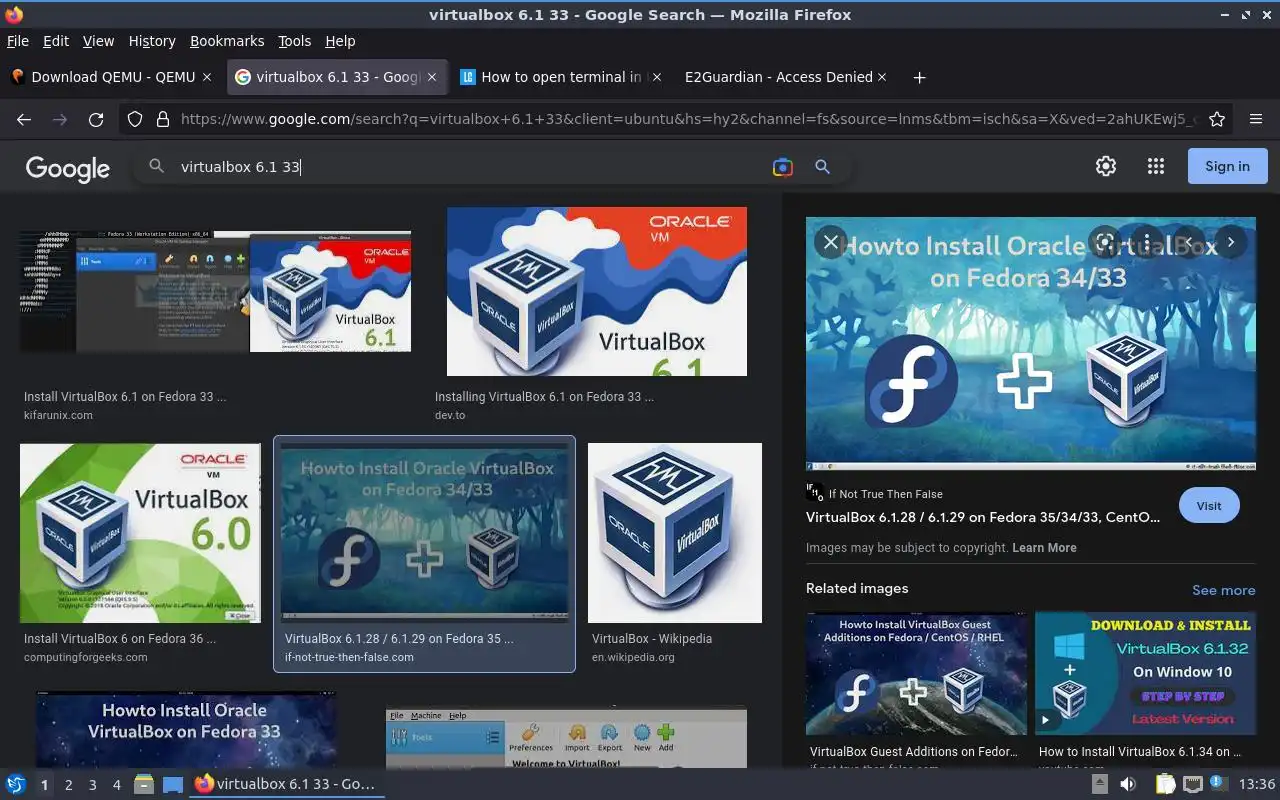Open the History menu

(152, 41)
